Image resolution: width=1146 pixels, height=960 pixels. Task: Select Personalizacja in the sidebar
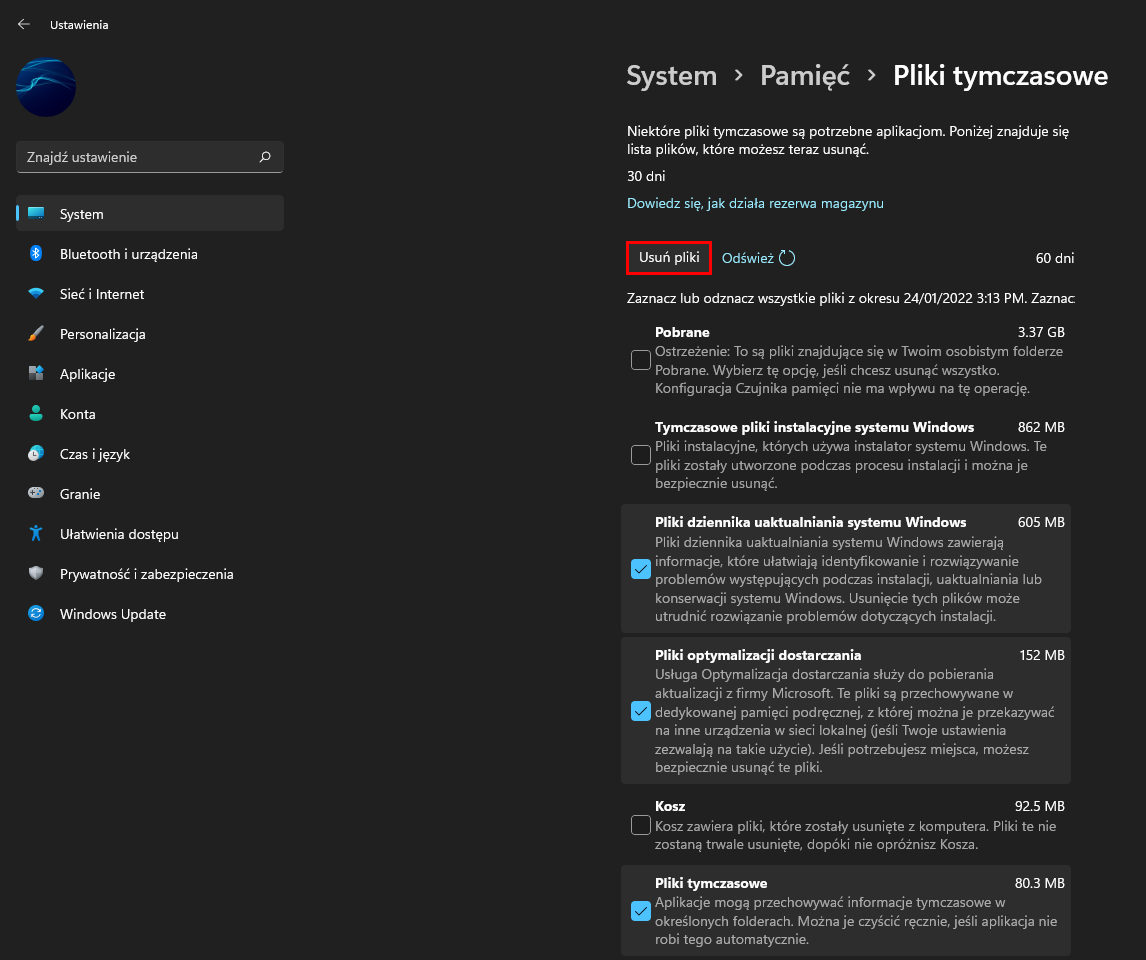pyautogui.click(x=150, y=334)
